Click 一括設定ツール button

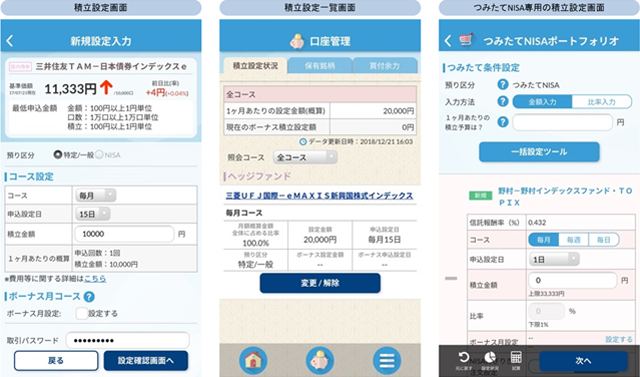point(539,152)
